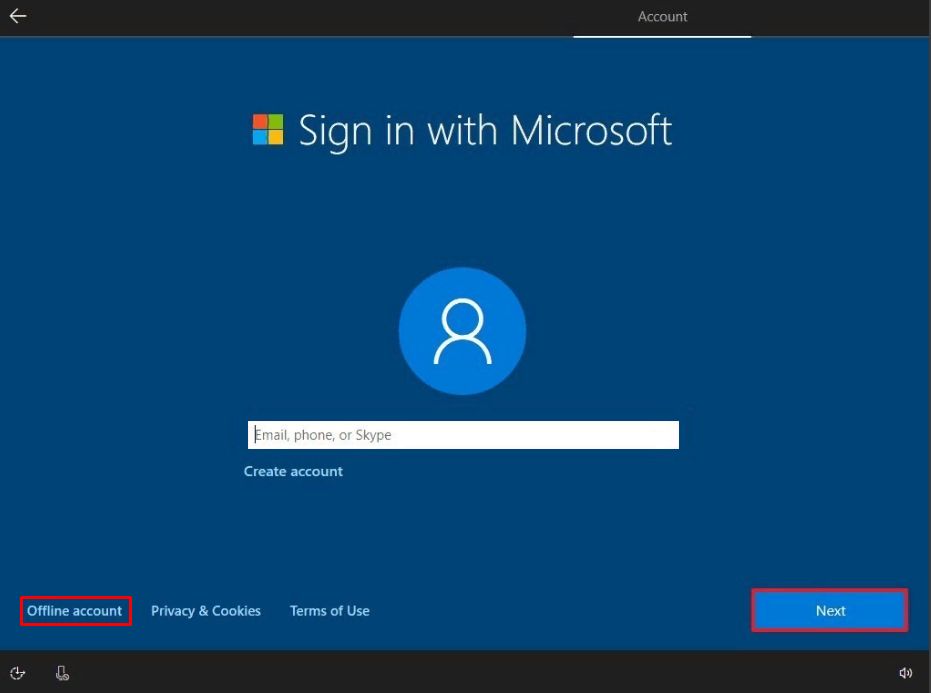Click the Cortana microphone icon
The height and width of the screenshot is (693, 931).
62,673
